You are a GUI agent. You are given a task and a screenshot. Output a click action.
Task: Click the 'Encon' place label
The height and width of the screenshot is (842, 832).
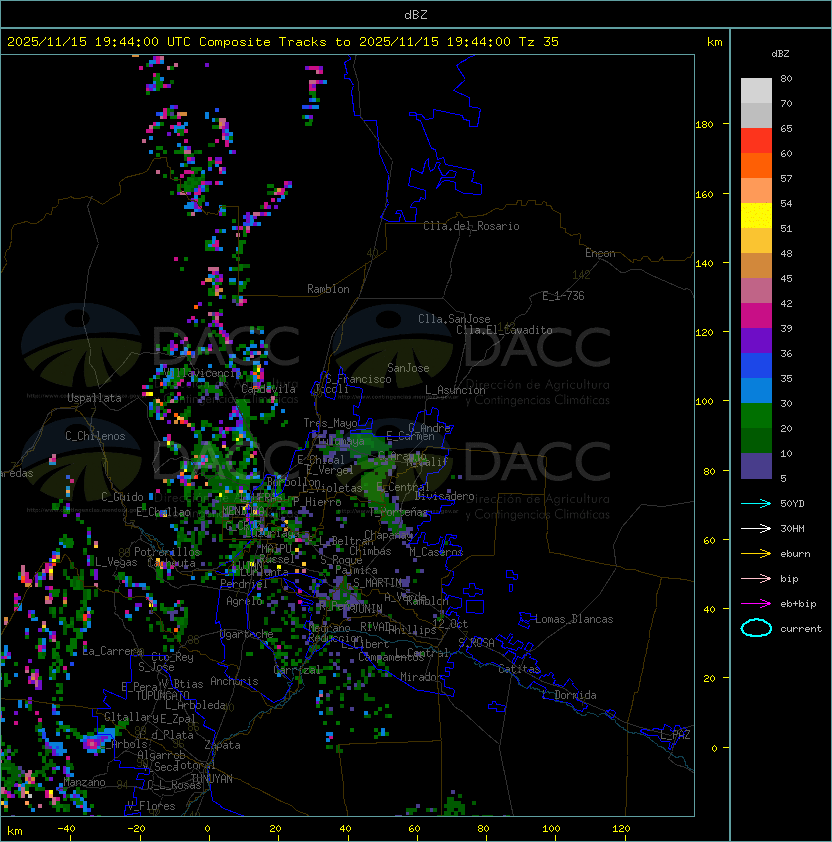click(x=600, y=253)
